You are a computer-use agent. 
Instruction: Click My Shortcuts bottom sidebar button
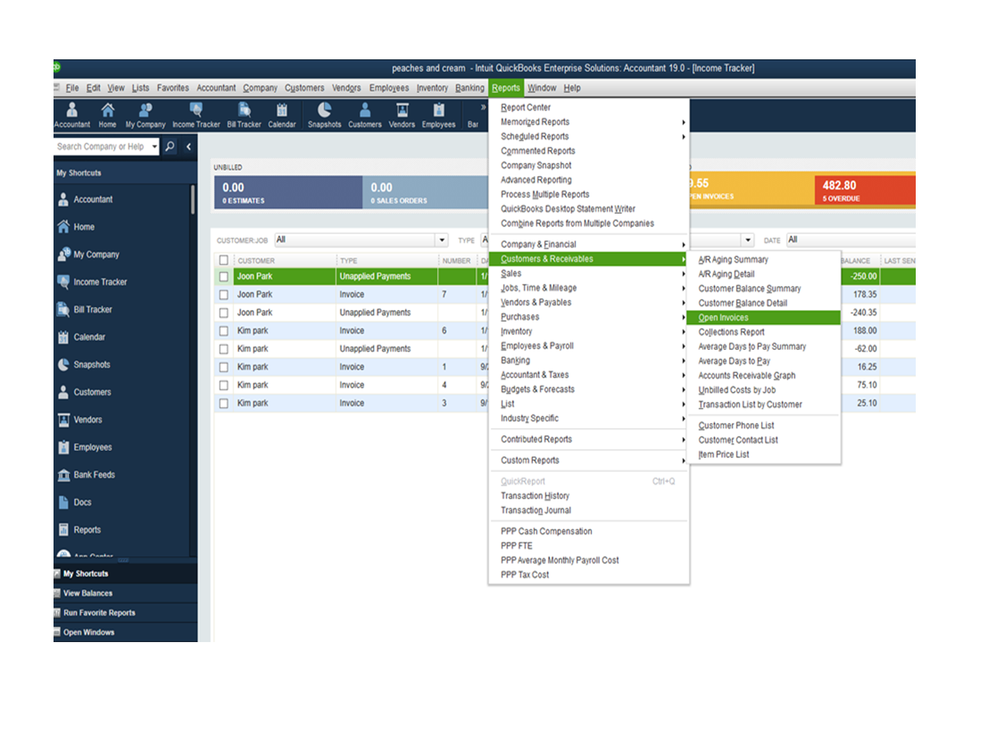tap(126, 574)
